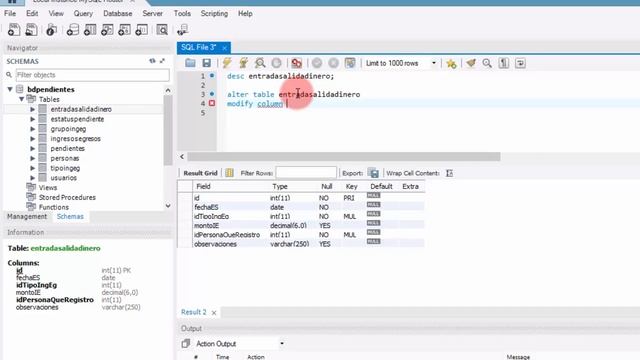Screen dimensions: 640x360
Task: Execute the SQL script with lightning icon
Action: 227,63
